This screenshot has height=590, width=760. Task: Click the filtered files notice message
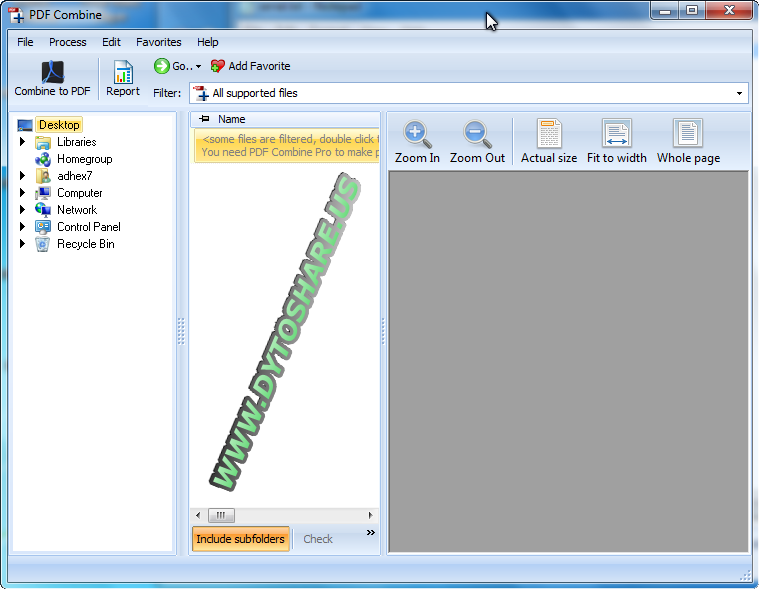pyautogui.click(x=286, y=145)
